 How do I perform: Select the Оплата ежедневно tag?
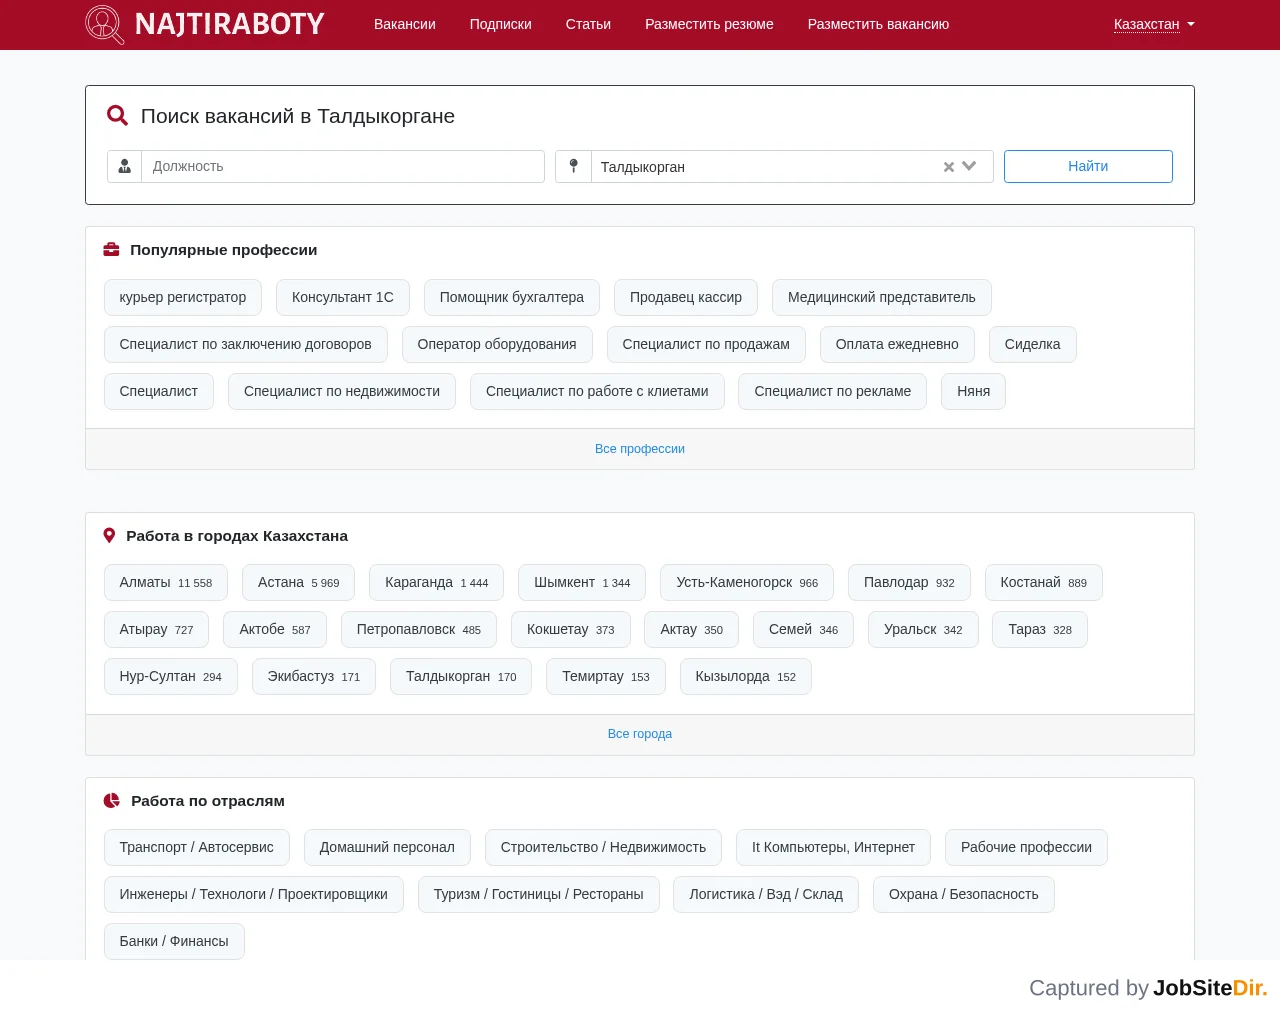pyautogui.click(x=897, y=344)
